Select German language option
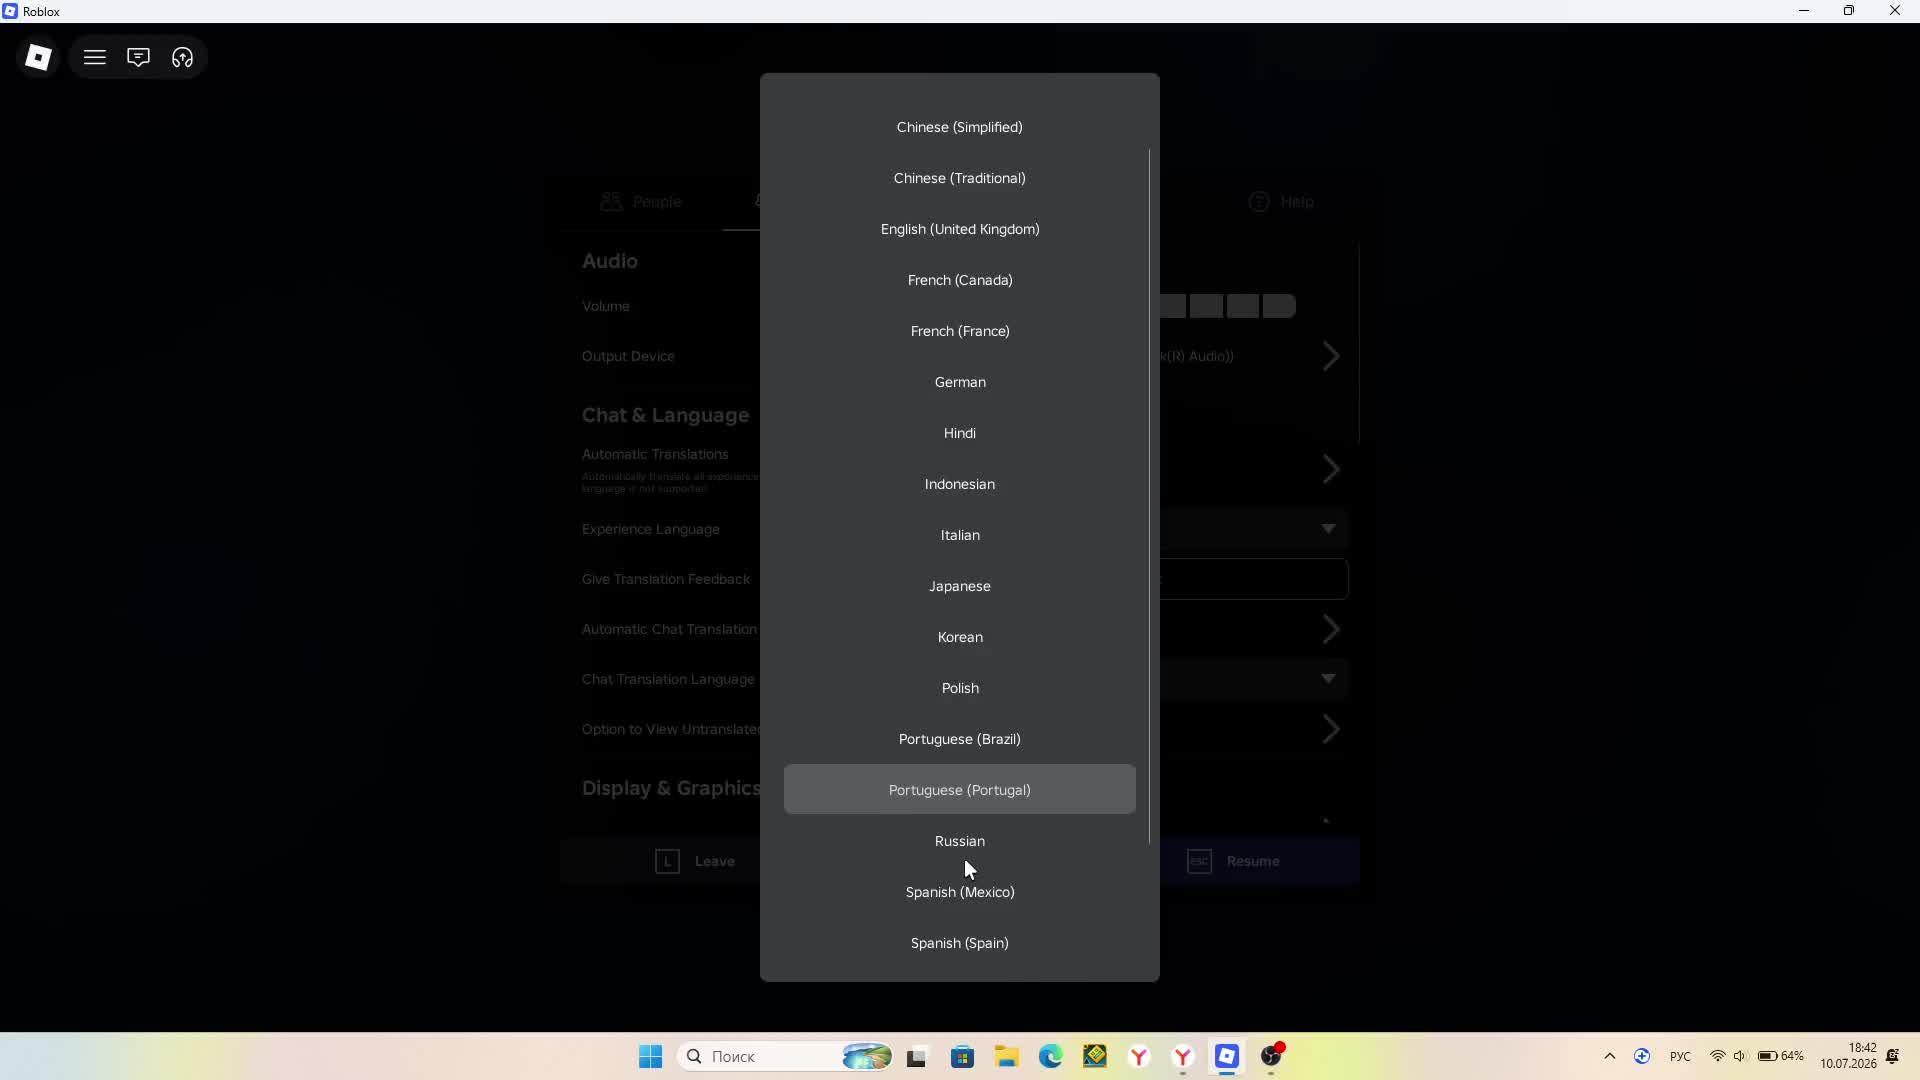 tap(960, 382)
